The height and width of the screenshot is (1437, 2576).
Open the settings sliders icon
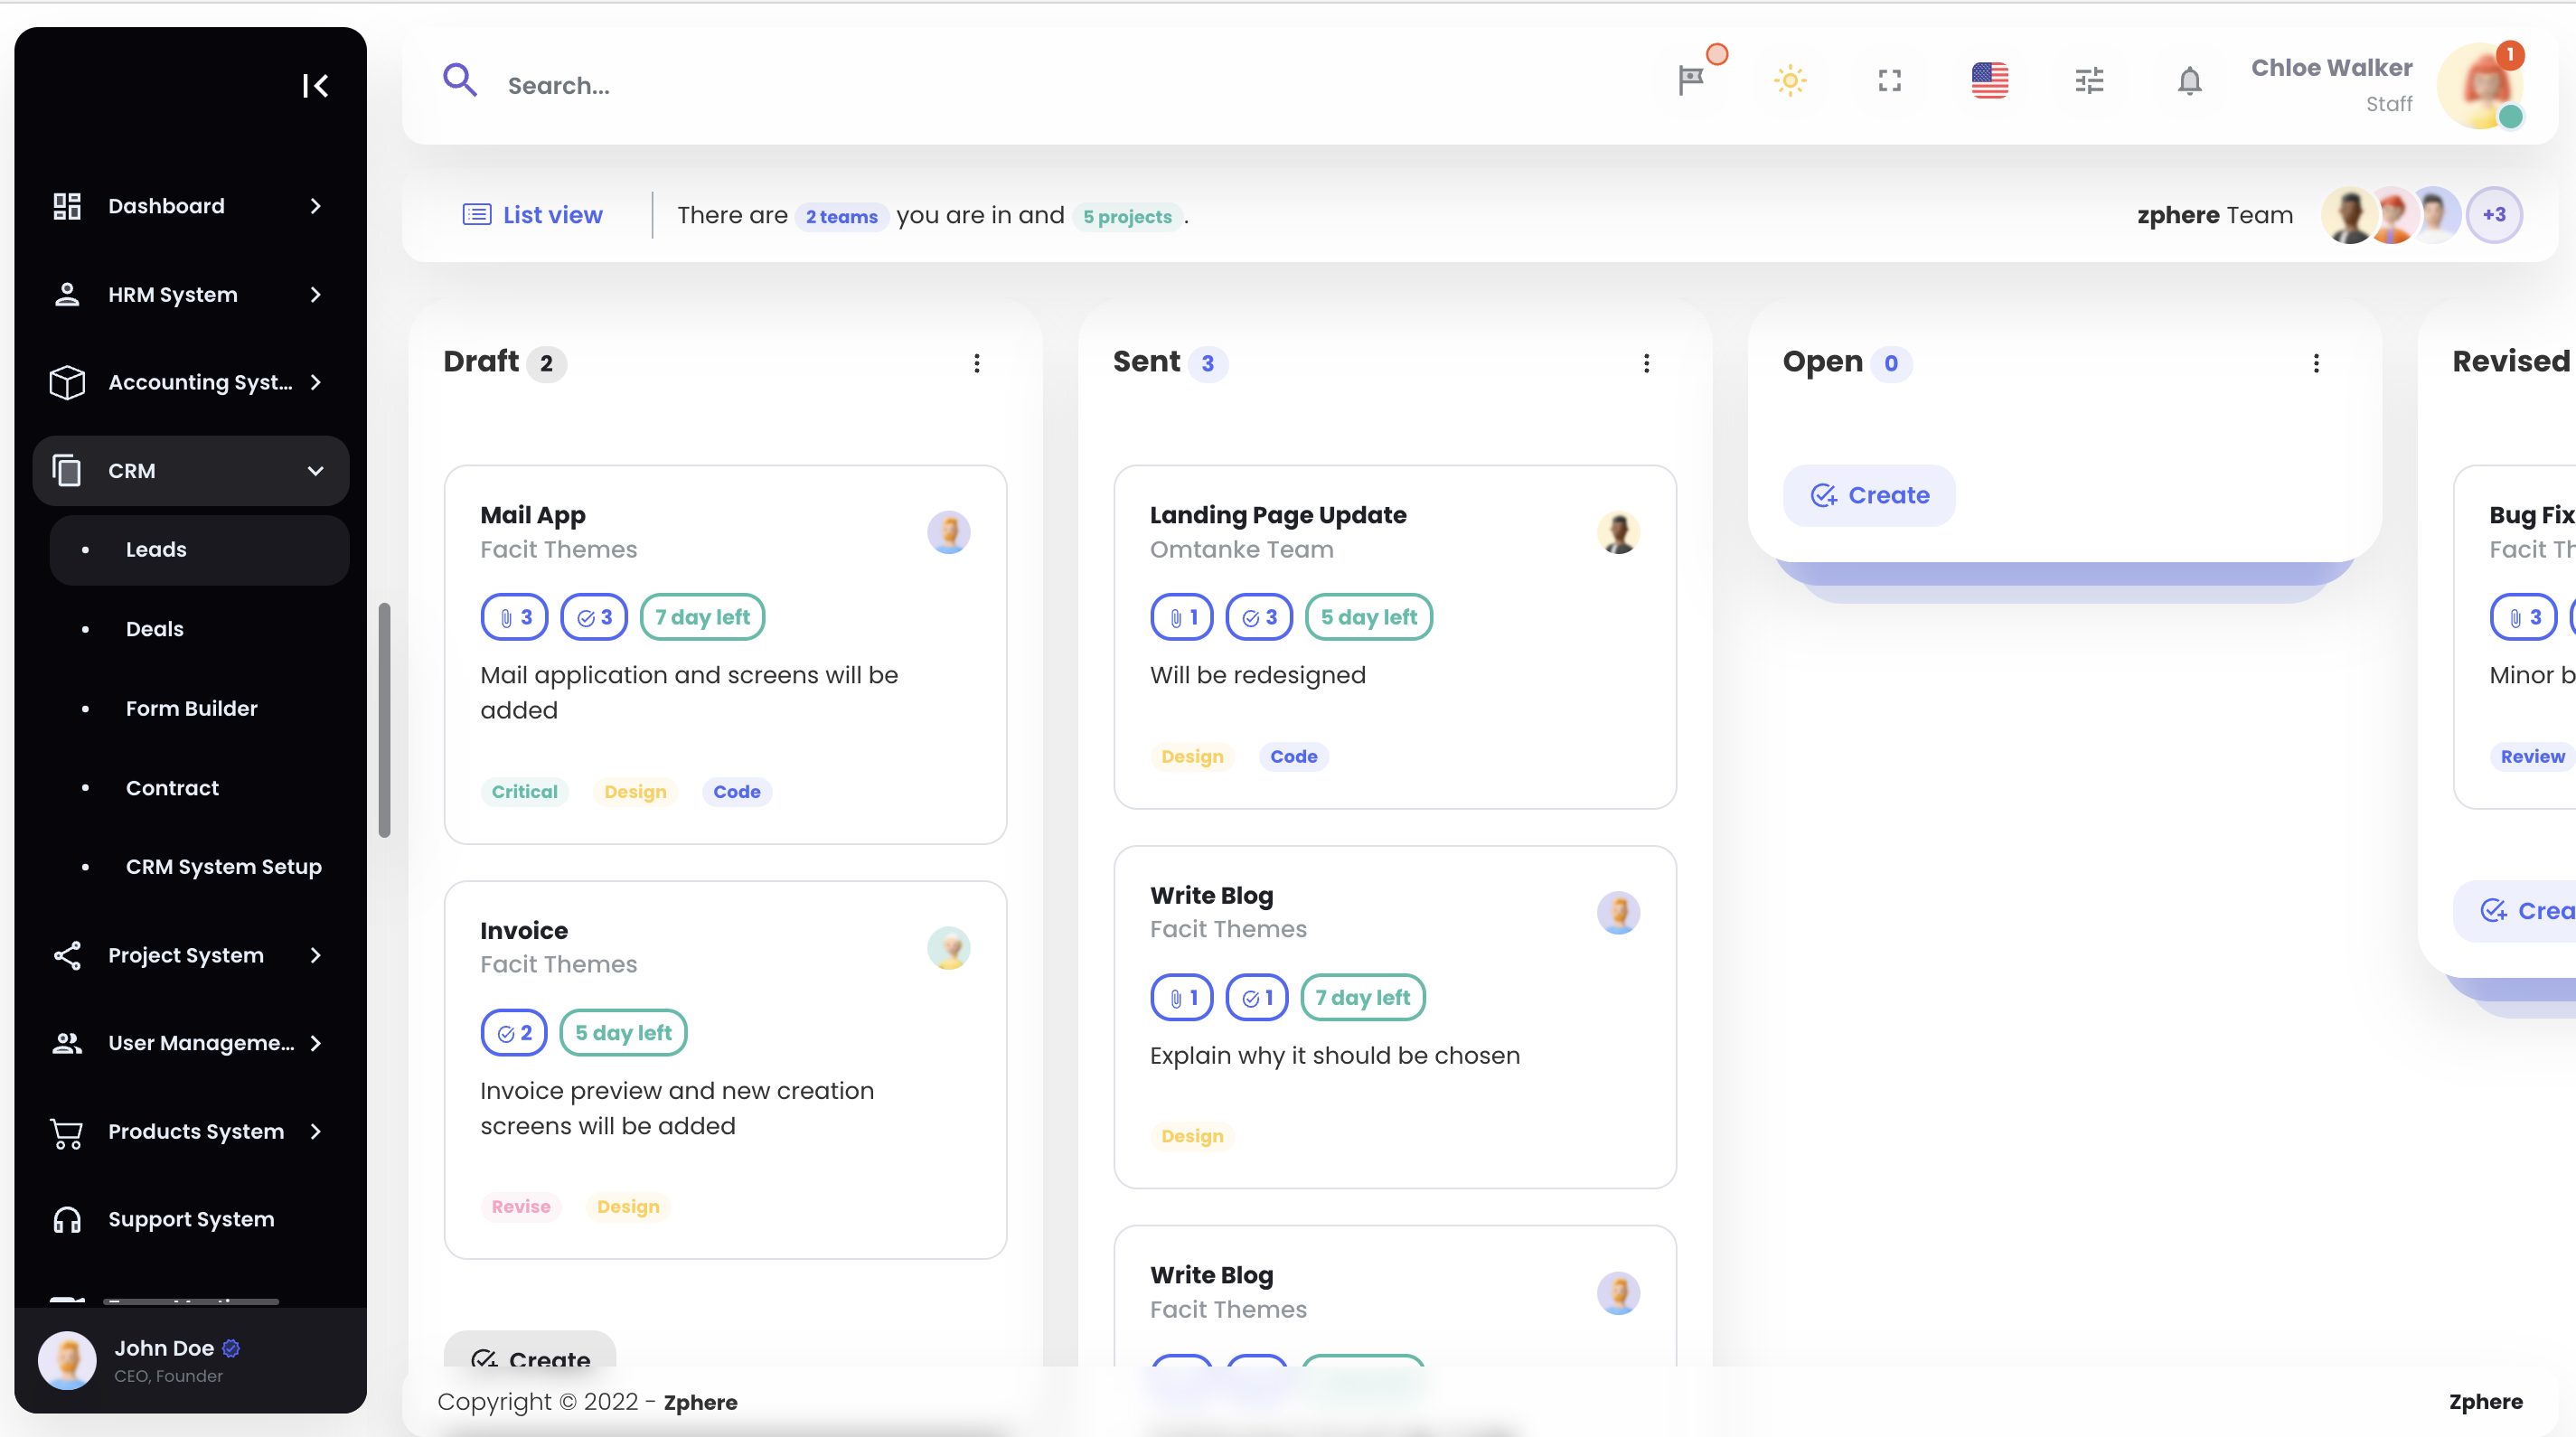pyautogui.click(x=2089, y=80)
